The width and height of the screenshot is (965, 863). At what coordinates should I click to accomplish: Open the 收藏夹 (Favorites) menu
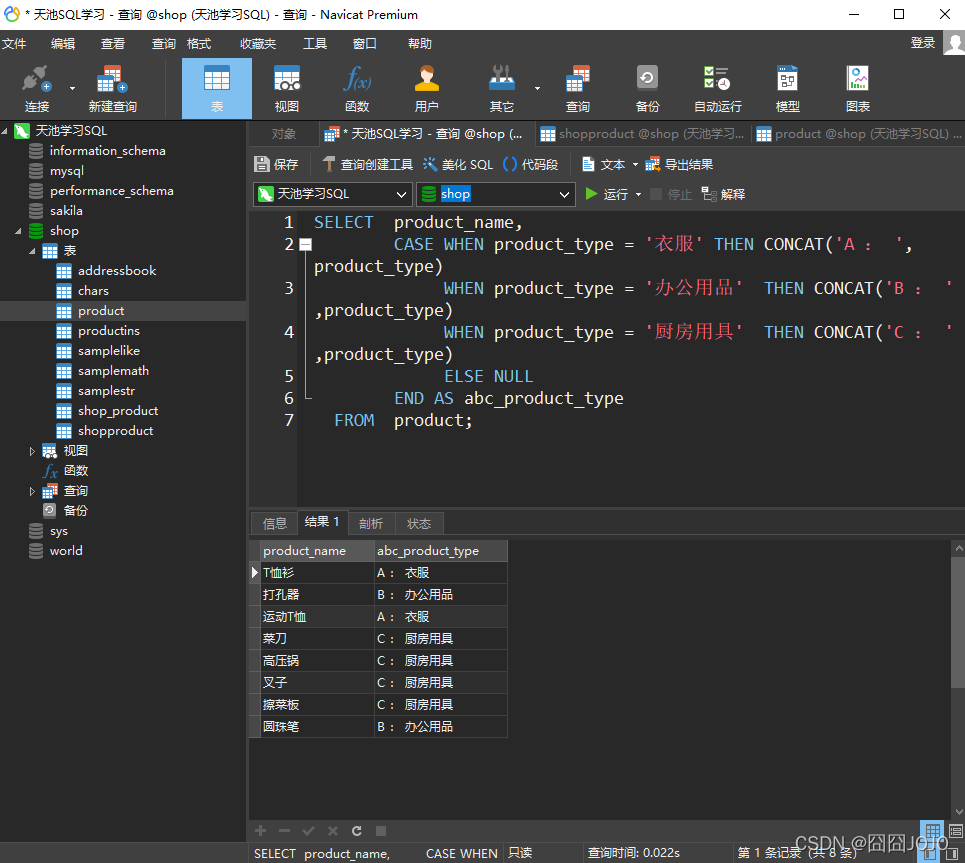(258, 44)
